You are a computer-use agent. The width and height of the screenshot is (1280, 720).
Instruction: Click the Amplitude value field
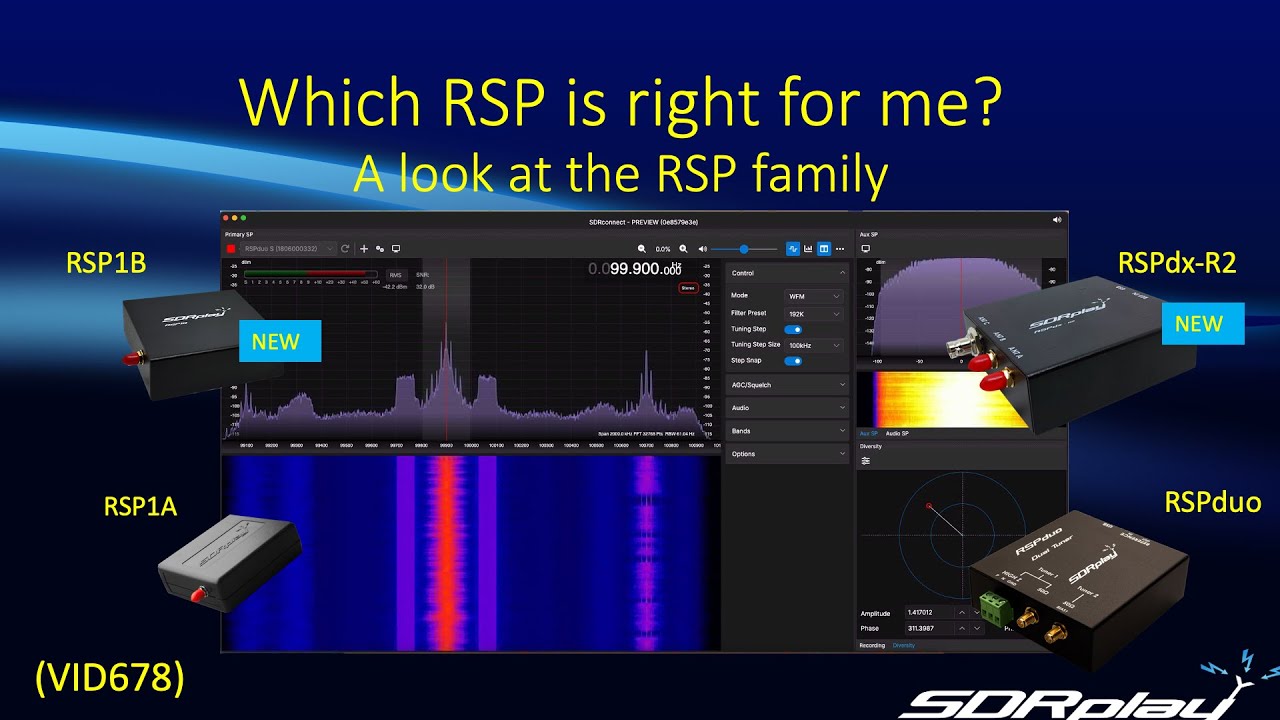point(929,612)
